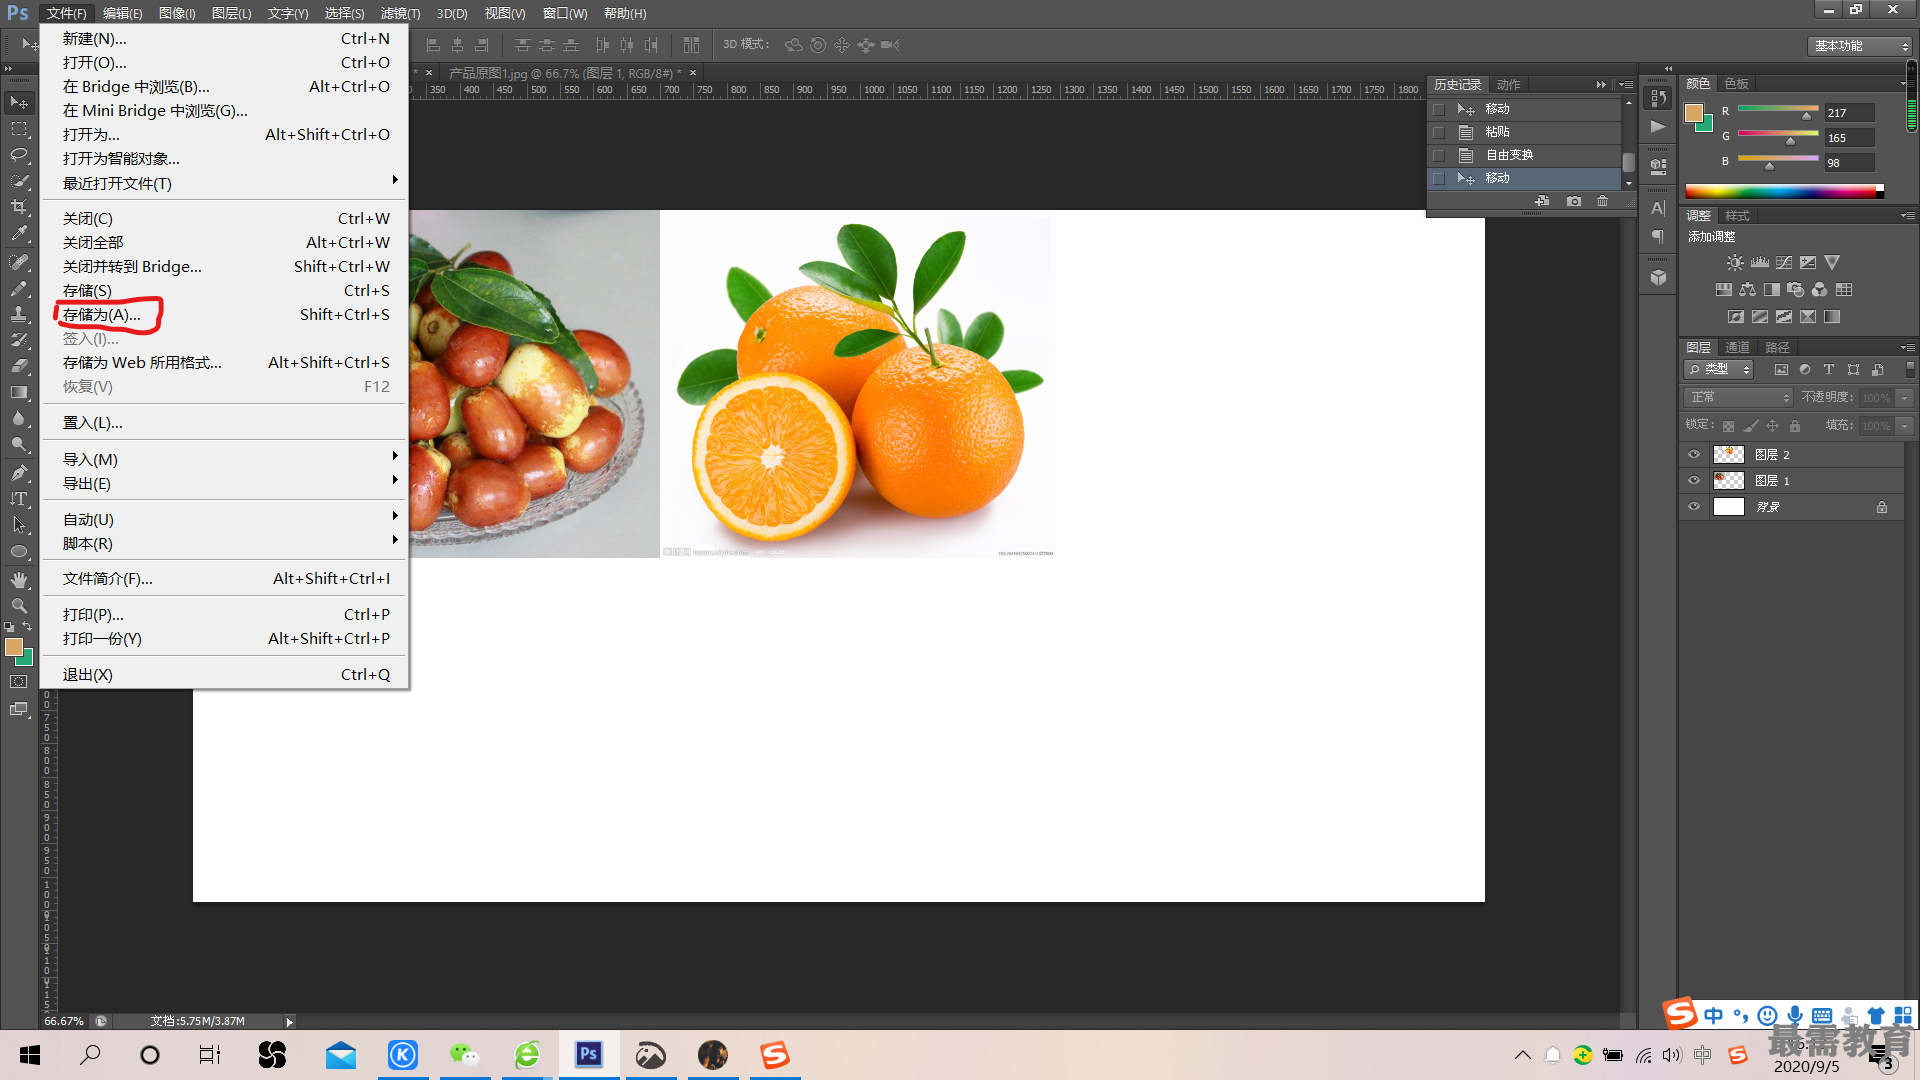This screenshot has width=1920, height=1080.
Task: Click the foreground color swatch in Color panel
Action: pos(1694,112)
